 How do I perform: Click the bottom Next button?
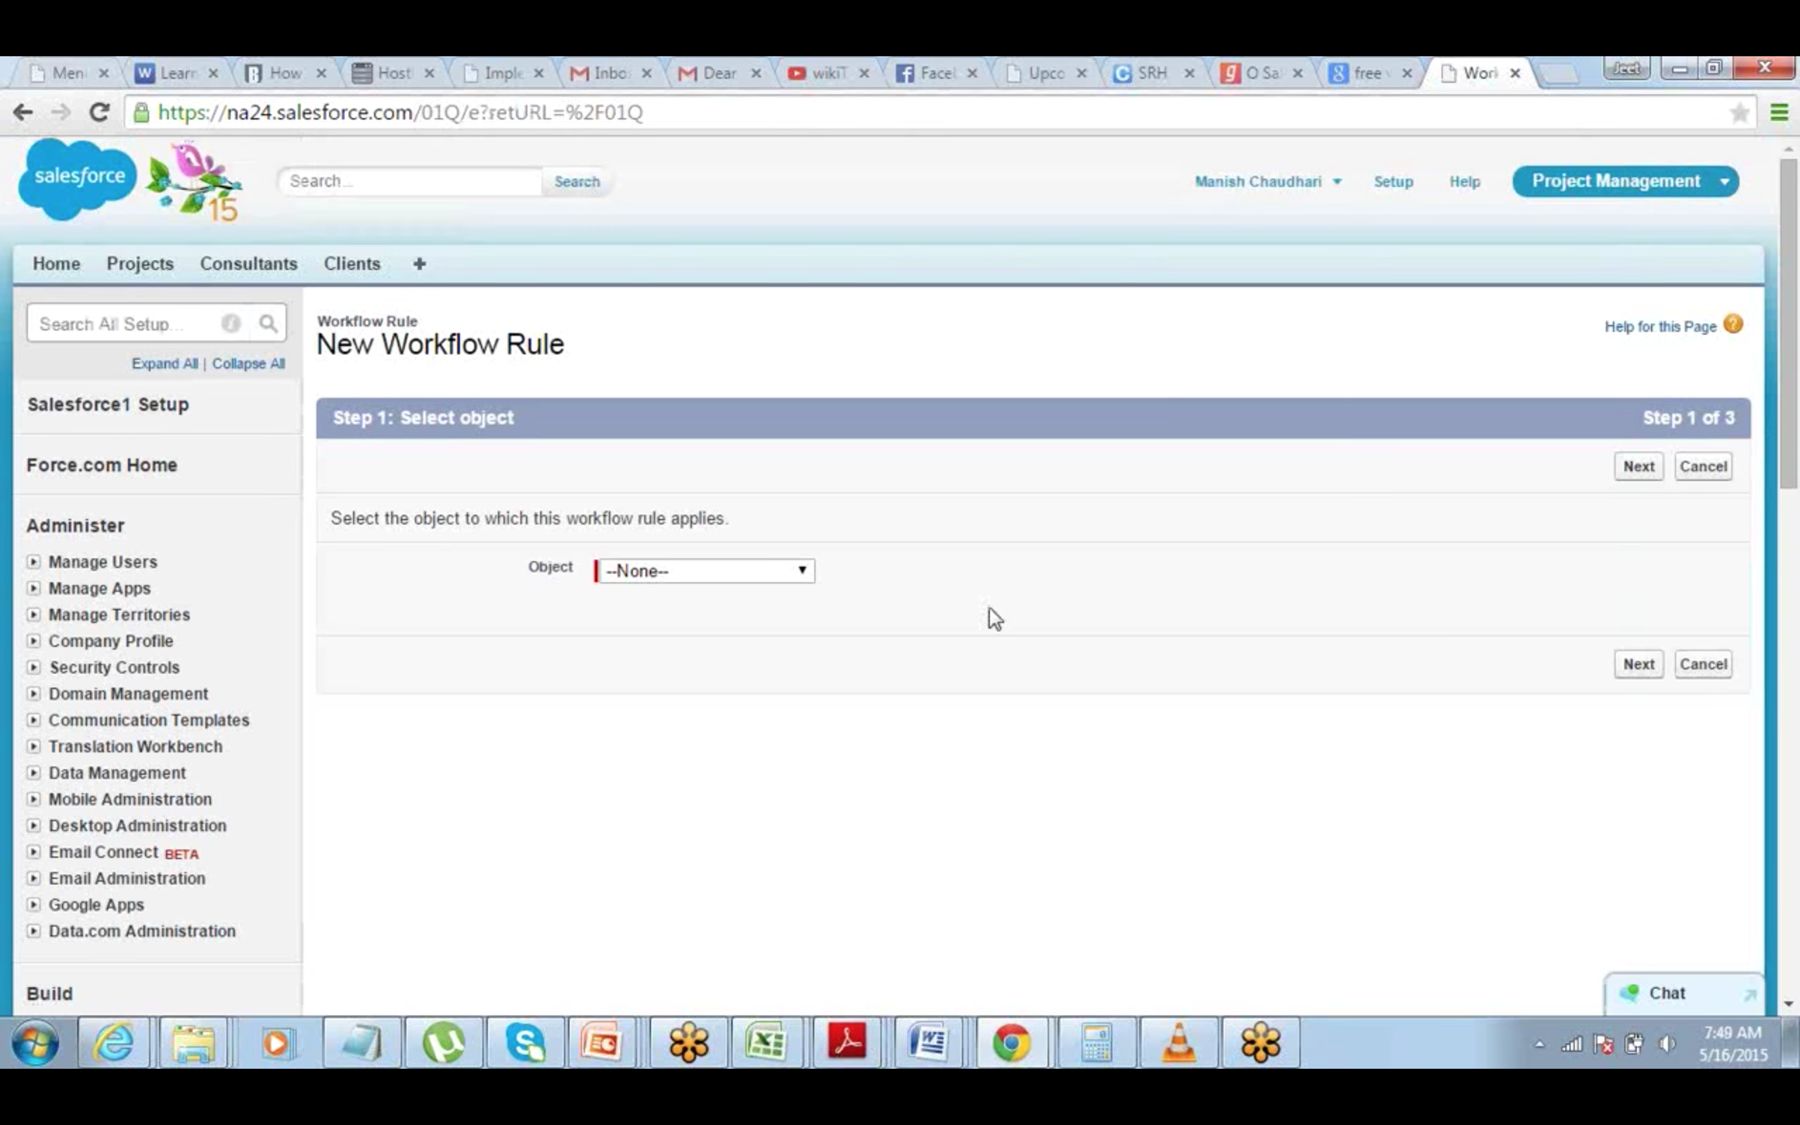click(1638, 664)
